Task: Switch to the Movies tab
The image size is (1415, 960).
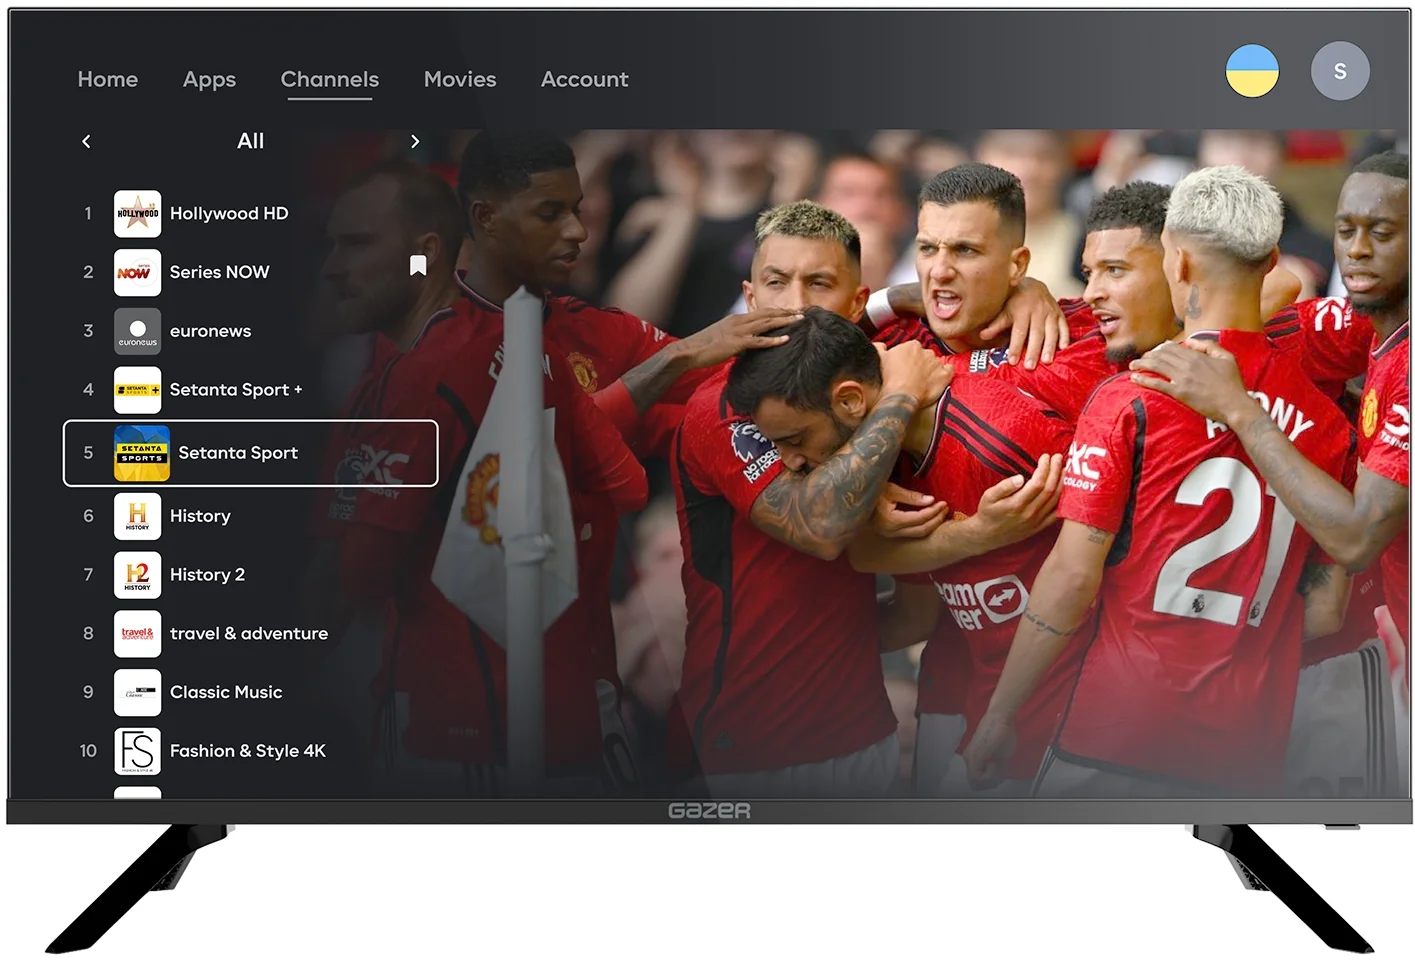Action: point(460,79)
